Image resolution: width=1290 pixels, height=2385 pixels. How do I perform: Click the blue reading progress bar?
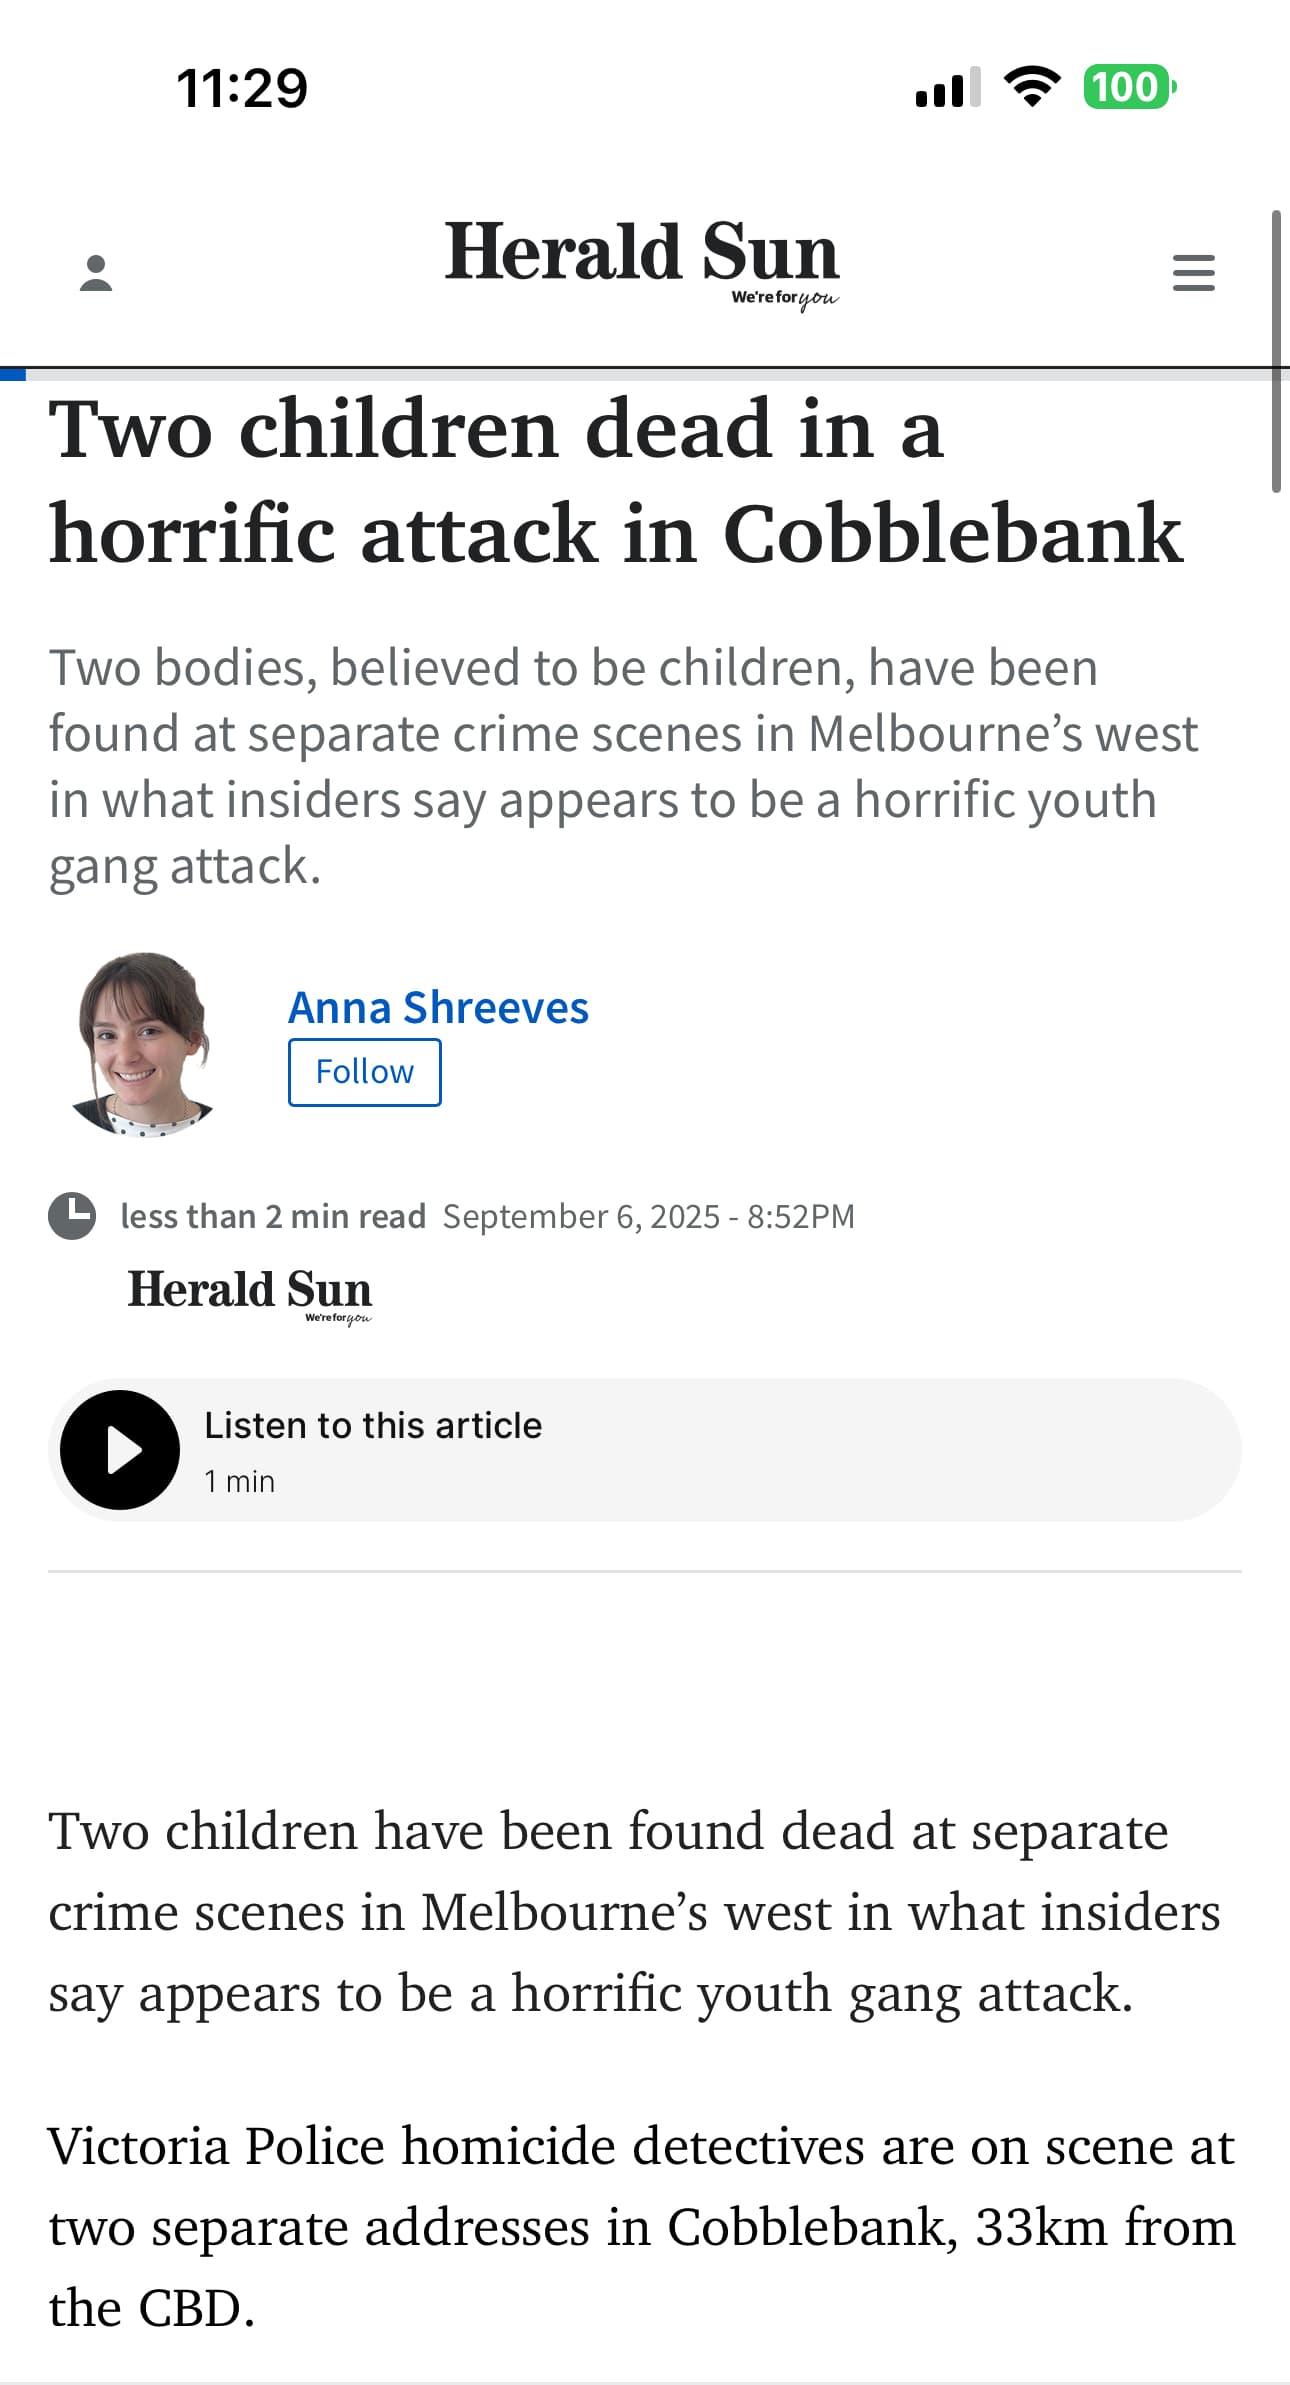(13, 375)
